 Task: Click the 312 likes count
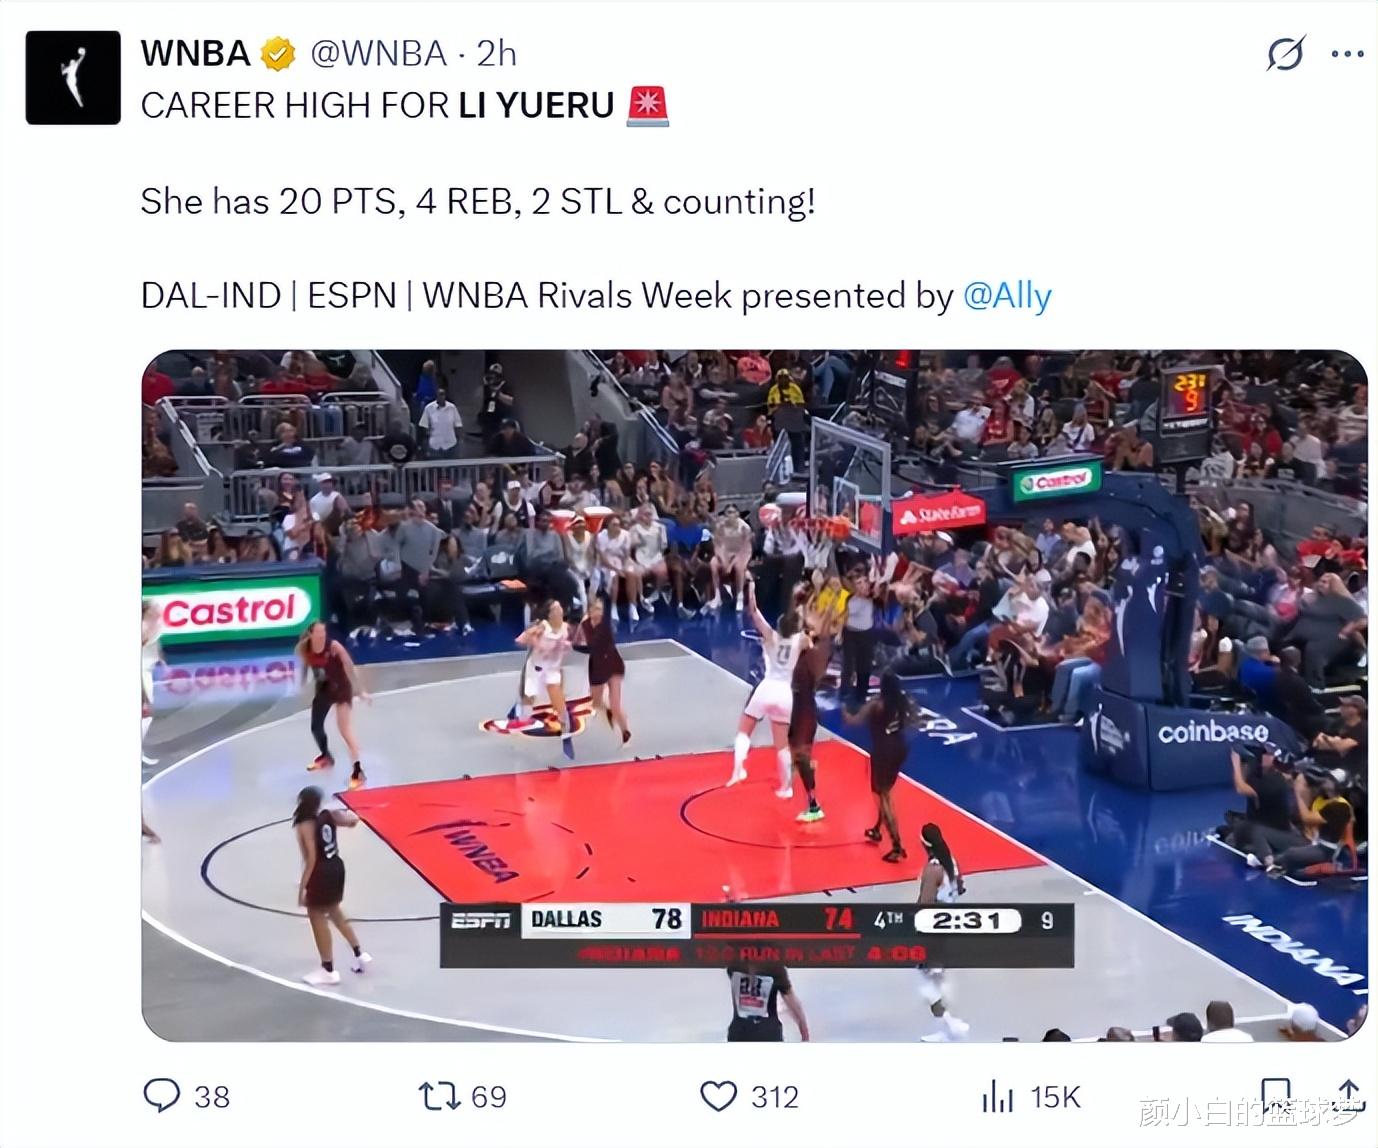point(775,1097)
